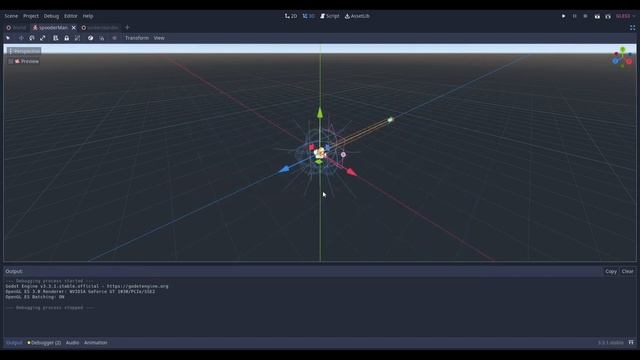The height and width of the screenshot is (360, 640).
Task: Click the 'Godot Engine v3.3.1.stable.official' output line
Action: coord(87,287)
